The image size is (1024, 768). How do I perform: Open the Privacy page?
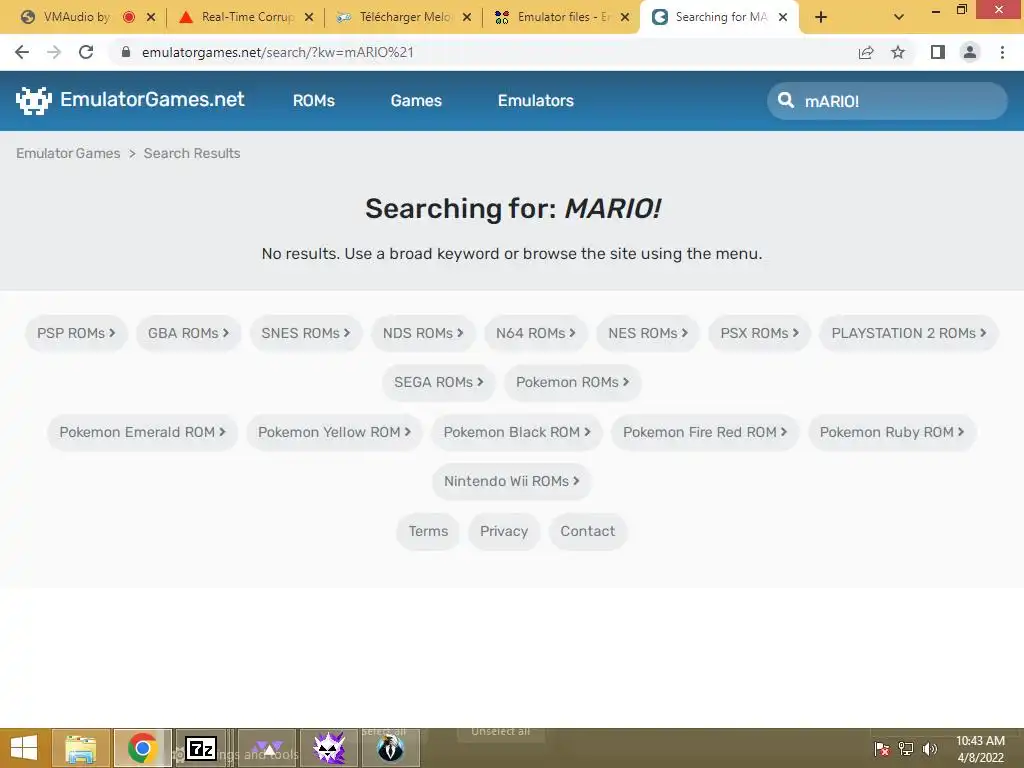click(504, 532)
